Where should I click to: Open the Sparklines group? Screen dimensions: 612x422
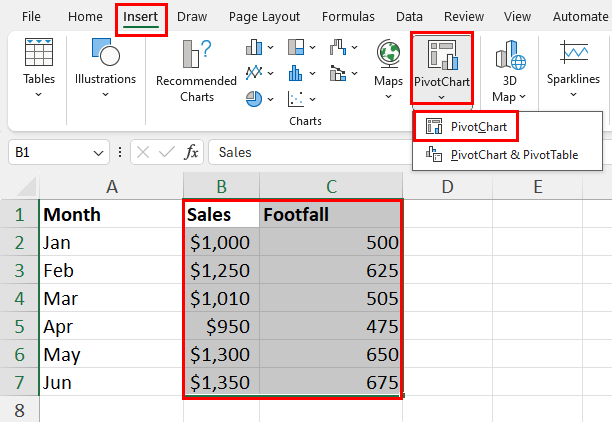pos(573,68)
